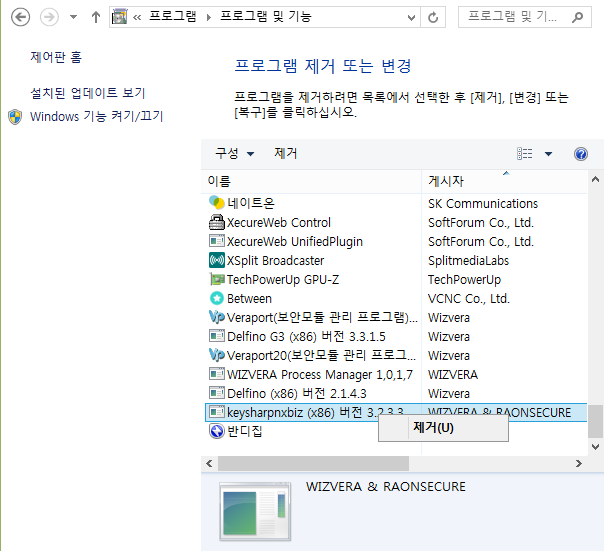Click 프로그램 in the address breadcrumb
Screen dimensions: 604x551
tap(173, 17)
